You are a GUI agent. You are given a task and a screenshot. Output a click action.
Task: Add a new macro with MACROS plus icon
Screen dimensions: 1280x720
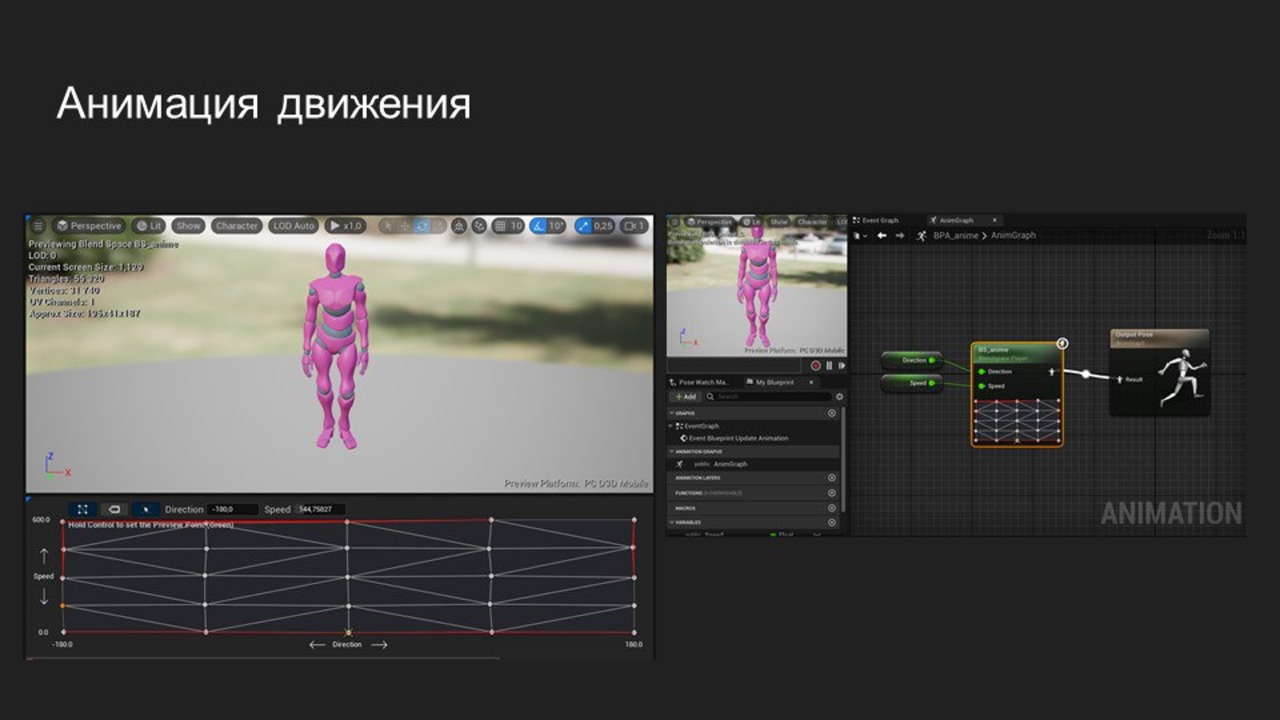click(x=832, y=508)
